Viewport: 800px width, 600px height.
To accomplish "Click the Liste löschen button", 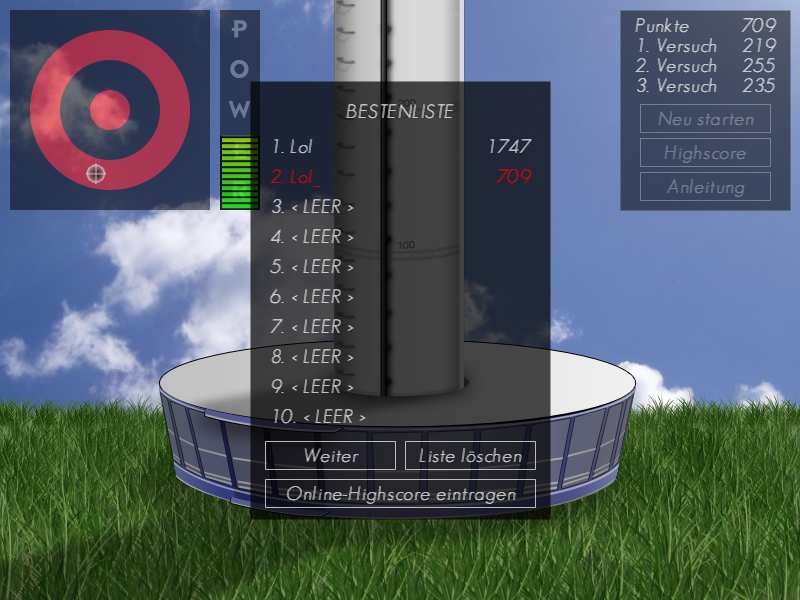I will pyautogui.click(x=470, y=456).
